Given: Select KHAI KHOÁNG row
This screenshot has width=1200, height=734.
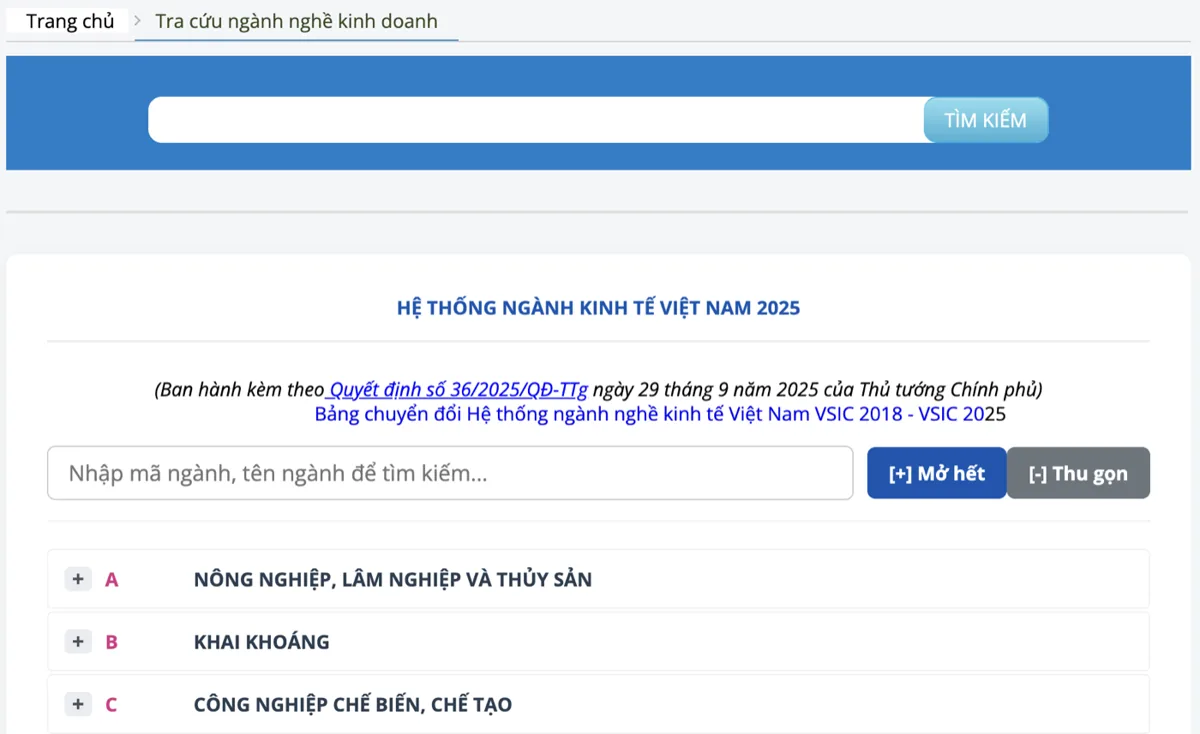Looking at the screenshot, I should [x=598, y=642].
